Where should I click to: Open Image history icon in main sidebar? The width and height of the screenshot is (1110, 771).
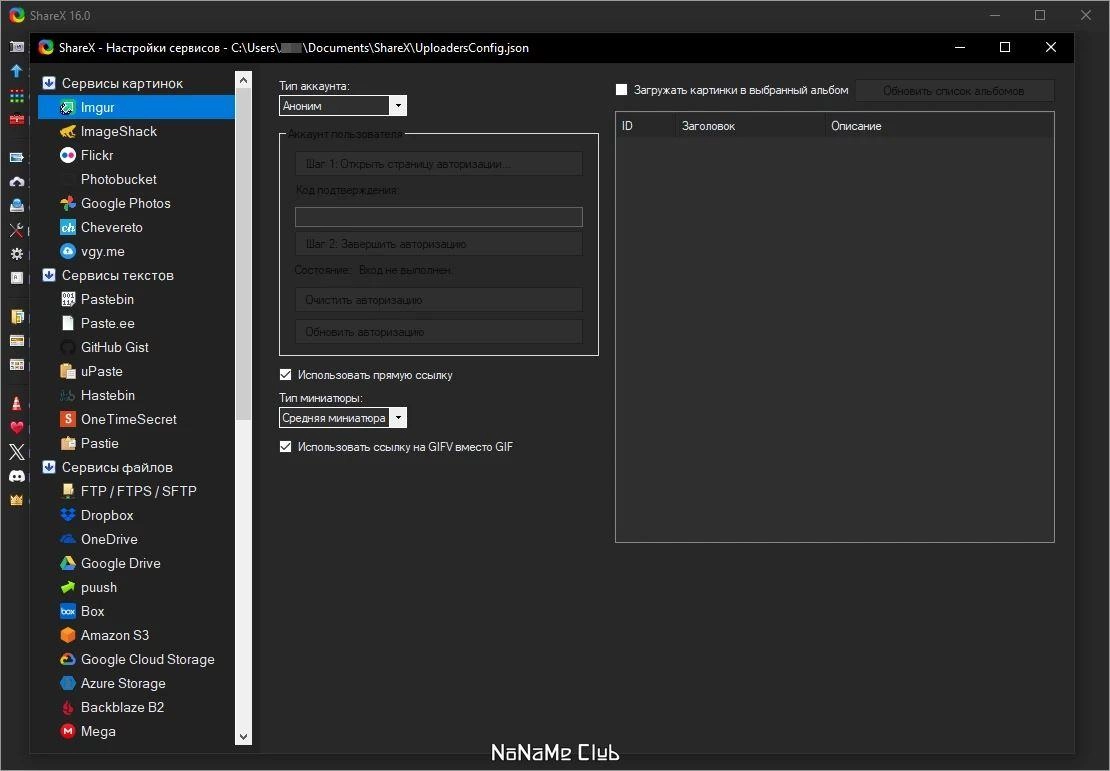pos(16,365)
